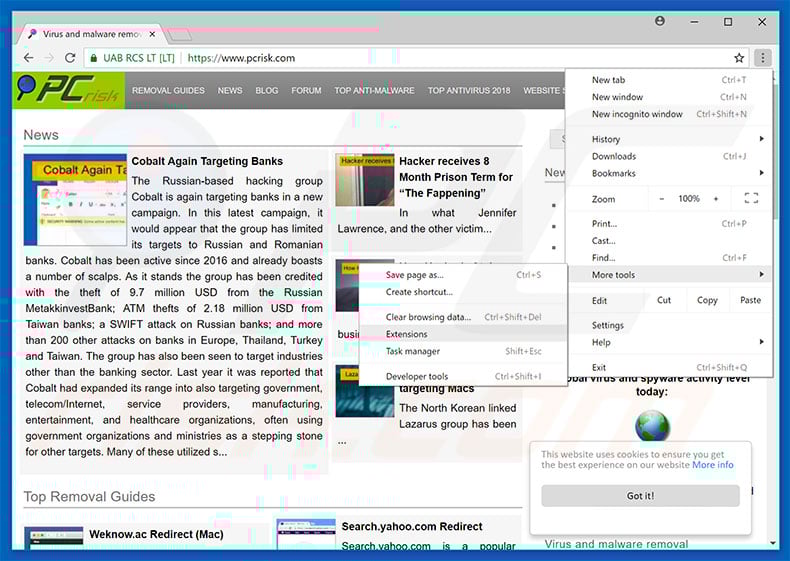Image resolution: width=790 pixels, height=561 pixels.
Task: Click the browser back arrow button
Action: [24, 58]
